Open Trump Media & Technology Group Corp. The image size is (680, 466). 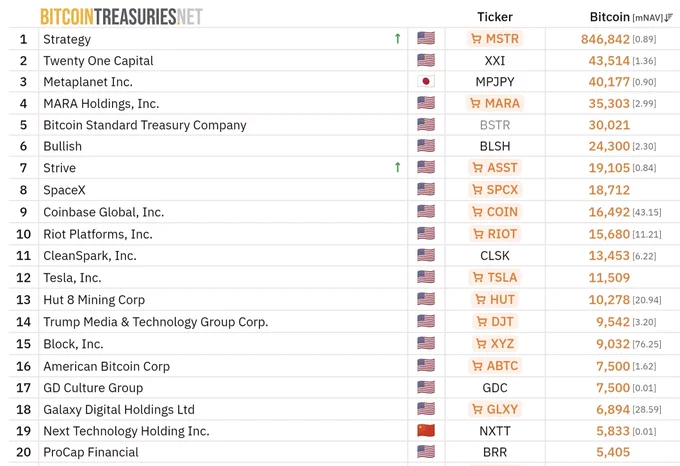156,322
